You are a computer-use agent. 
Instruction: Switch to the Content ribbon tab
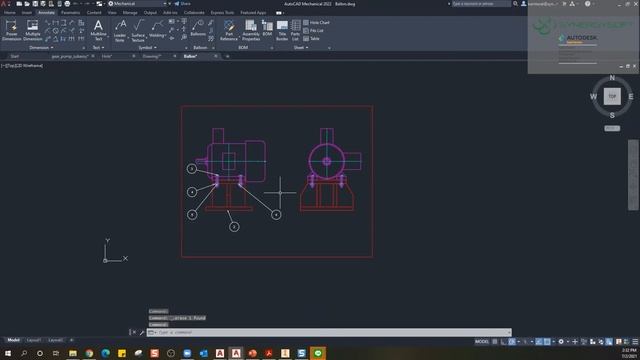94,13
